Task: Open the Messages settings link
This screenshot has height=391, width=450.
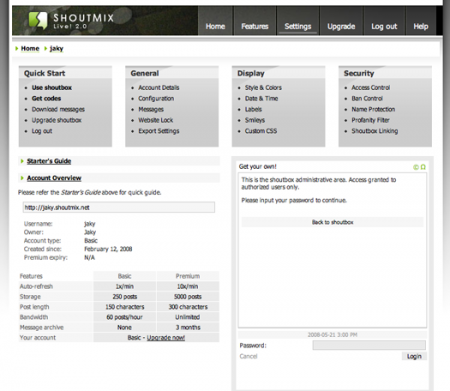Action: click(x=151, y=109)
